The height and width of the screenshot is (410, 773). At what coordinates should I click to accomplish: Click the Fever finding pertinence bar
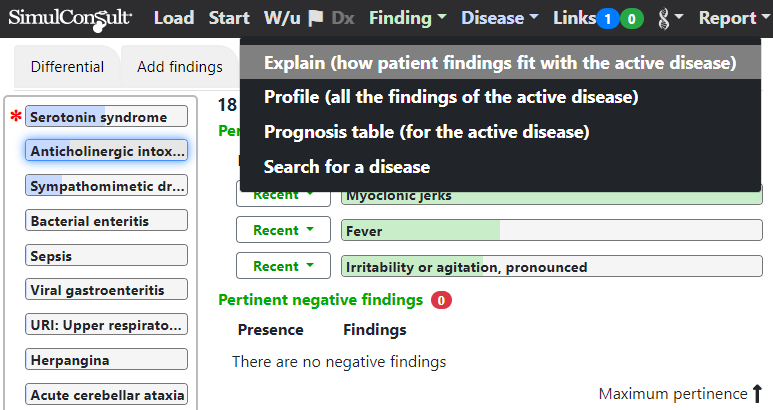[x=551, y=231]
